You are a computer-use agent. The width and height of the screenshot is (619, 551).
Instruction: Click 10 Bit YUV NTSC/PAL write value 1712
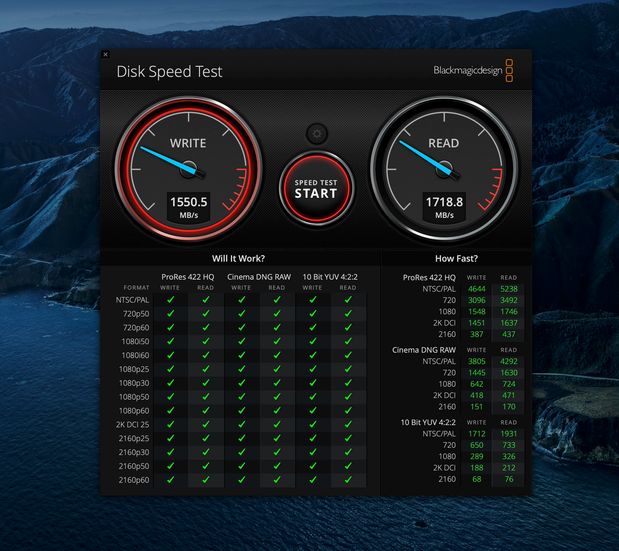476,434
